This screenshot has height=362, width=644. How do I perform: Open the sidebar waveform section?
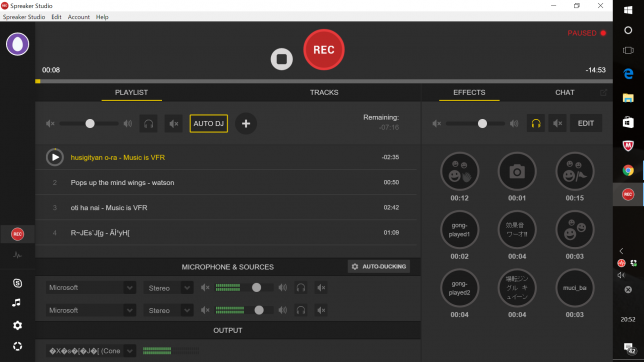click(x=17, y=255)
